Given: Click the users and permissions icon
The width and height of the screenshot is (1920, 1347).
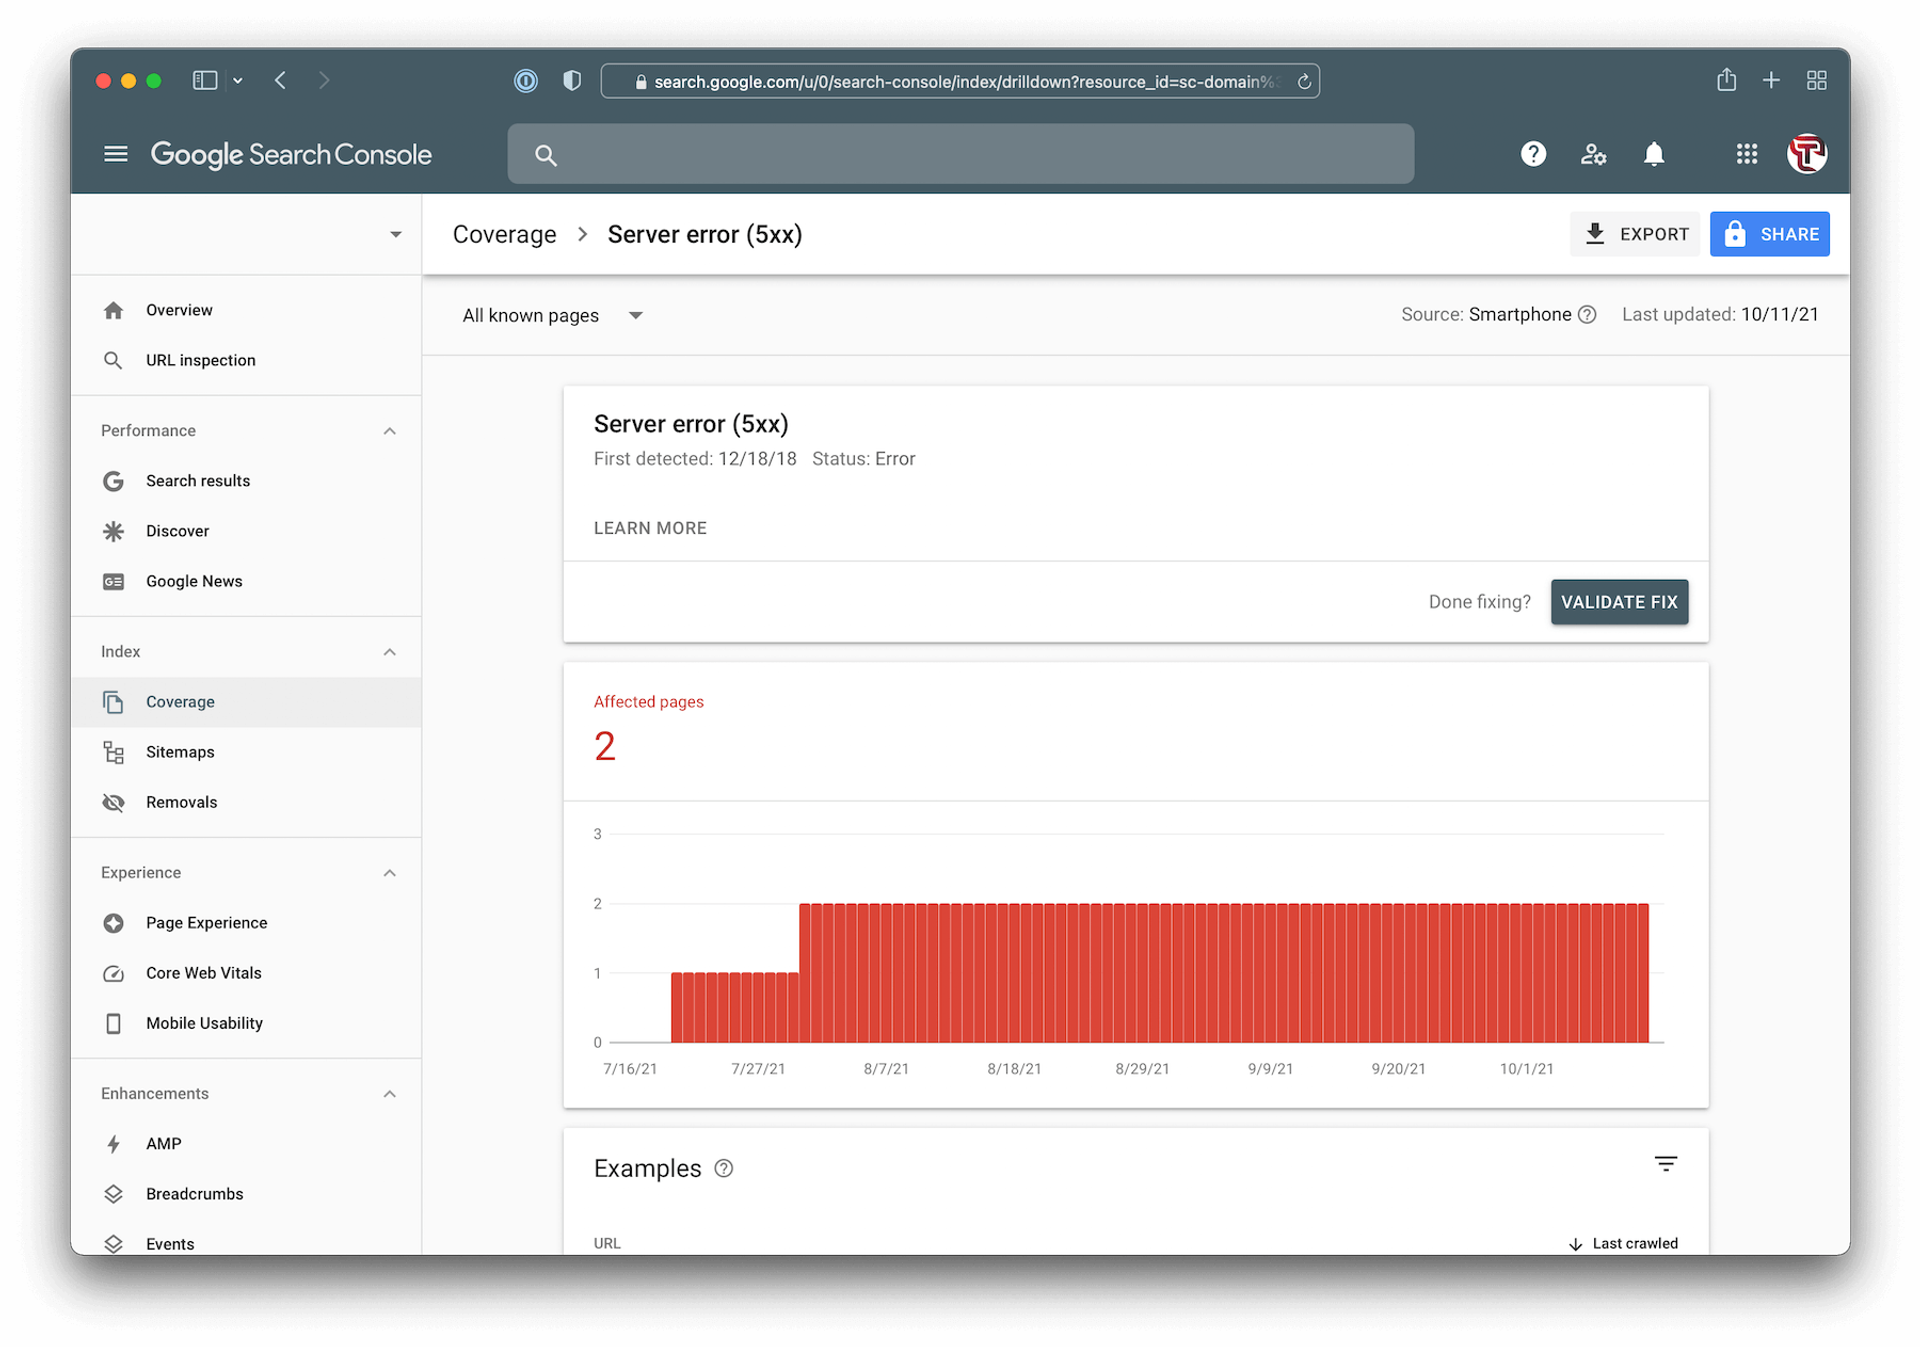Looking at the screenshot, I should 1593,154.
